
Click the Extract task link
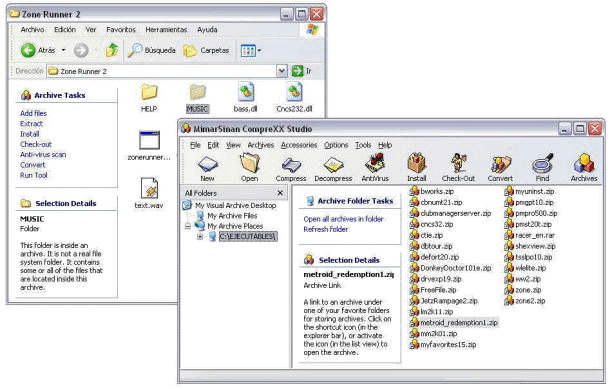(x=31, y=124)
